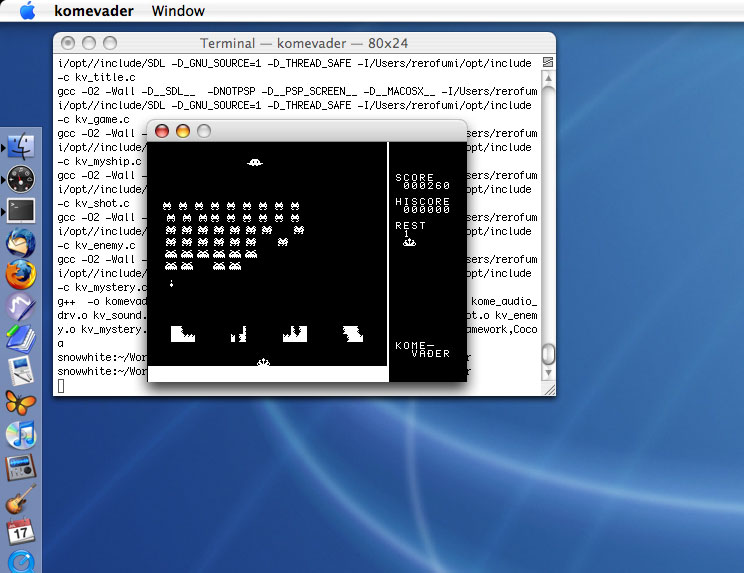The width and height of the screenshot is (744, 573).
Task: Close the Terminal window
Action: tap(68, 43)
